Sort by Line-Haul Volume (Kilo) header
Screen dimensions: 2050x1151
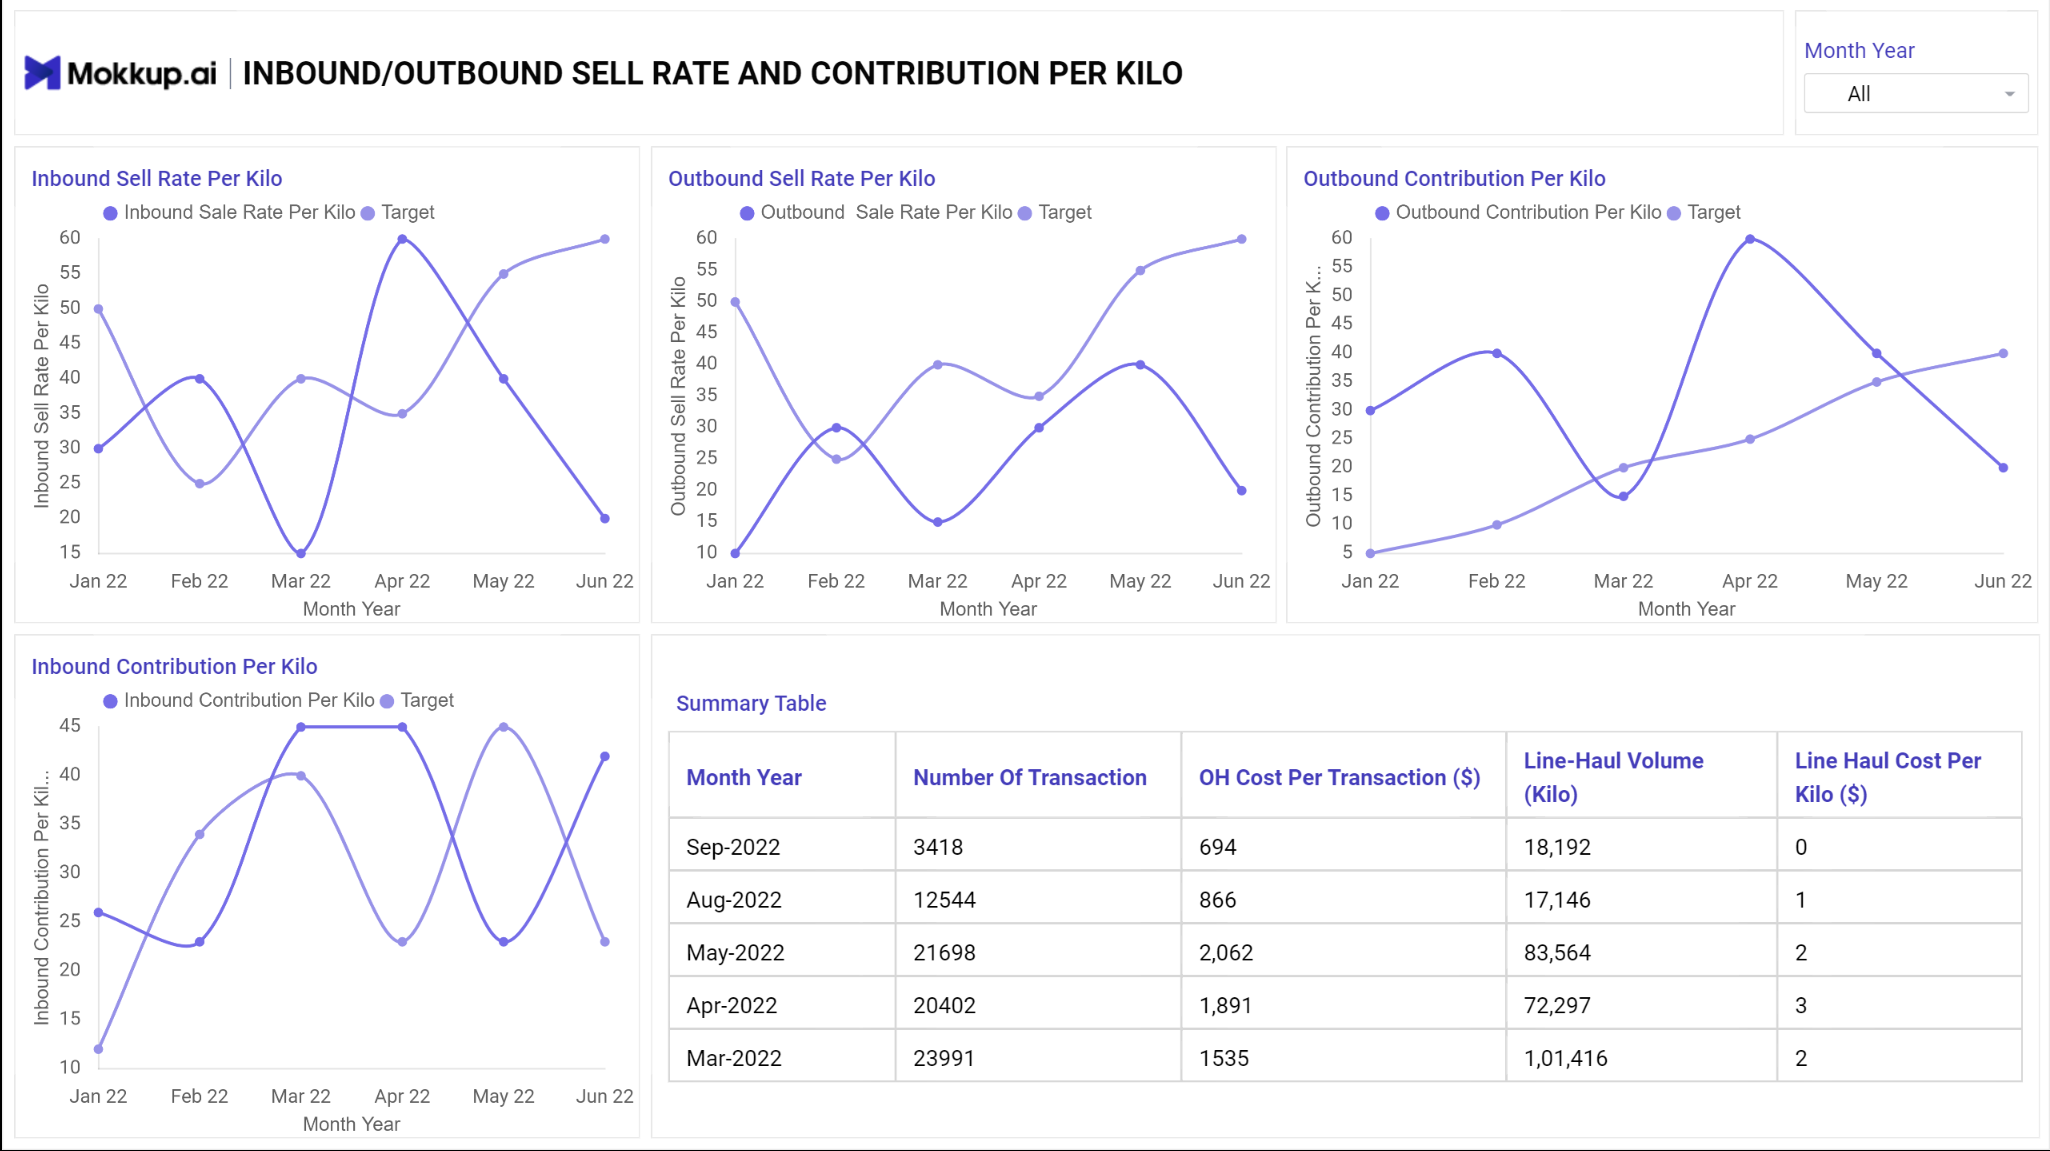tap(1613, 777)
